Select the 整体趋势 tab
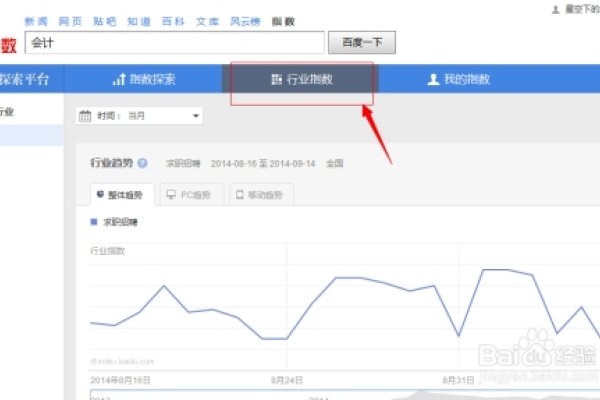This screenshot has width=600, height=400. pos(122,195)
